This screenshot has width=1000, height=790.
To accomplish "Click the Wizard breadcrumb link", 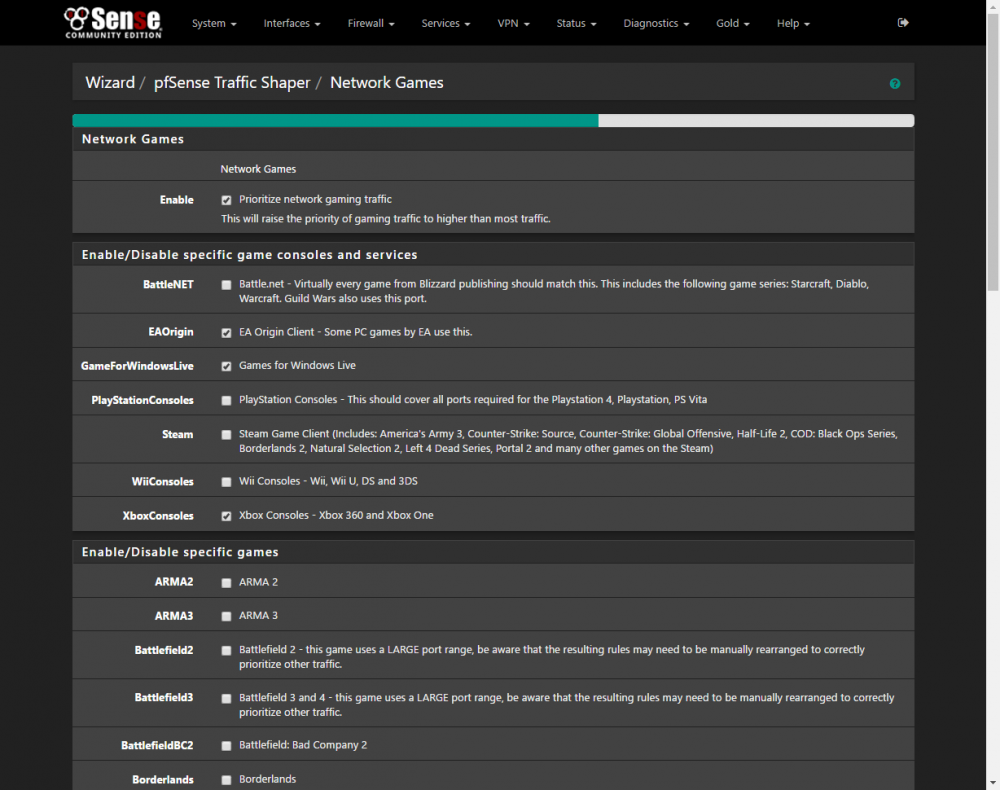I will [110, 82].
